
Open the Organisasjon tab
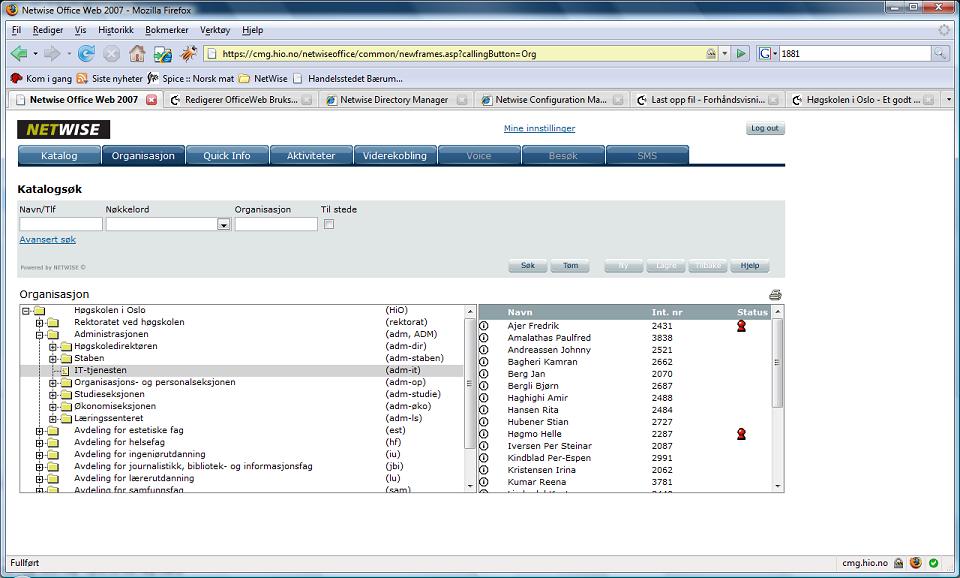pyautogui.click(x=143, y=156)
